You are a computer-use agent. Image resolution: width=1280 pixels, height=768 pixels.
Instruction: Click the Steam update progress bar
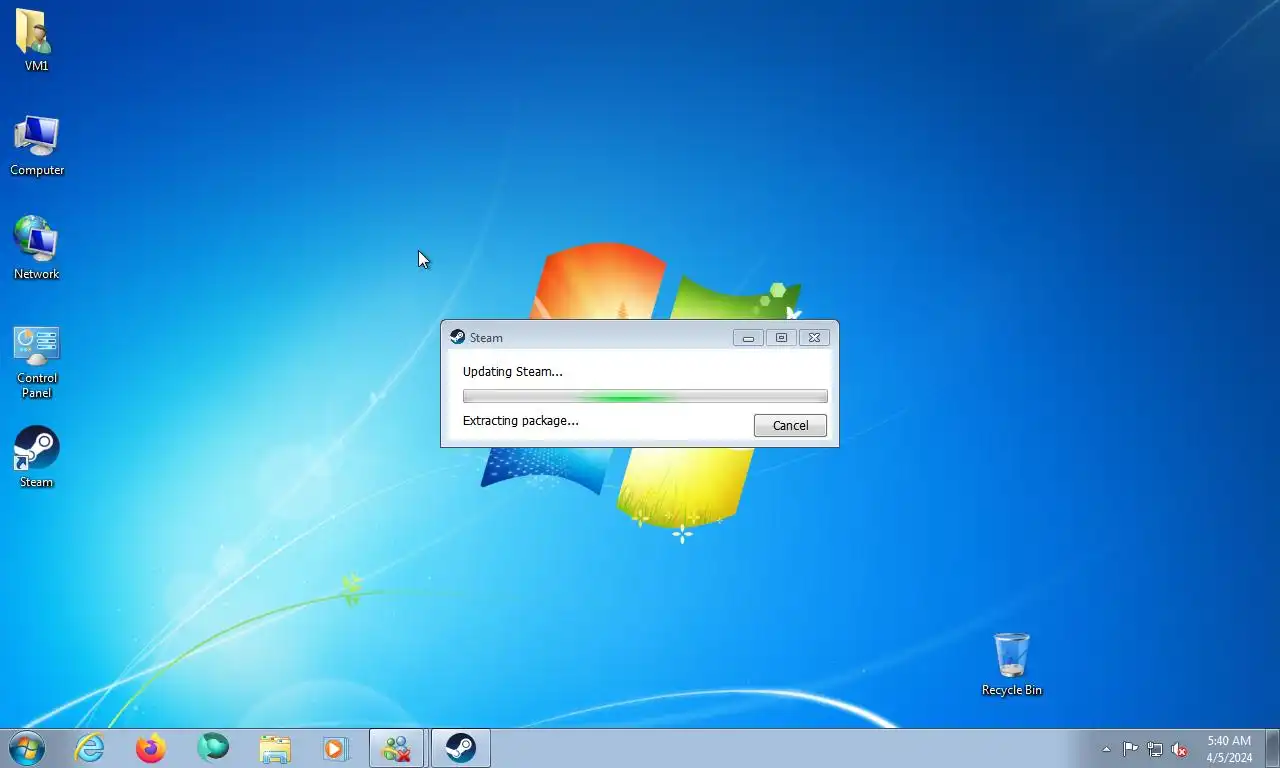645,396
